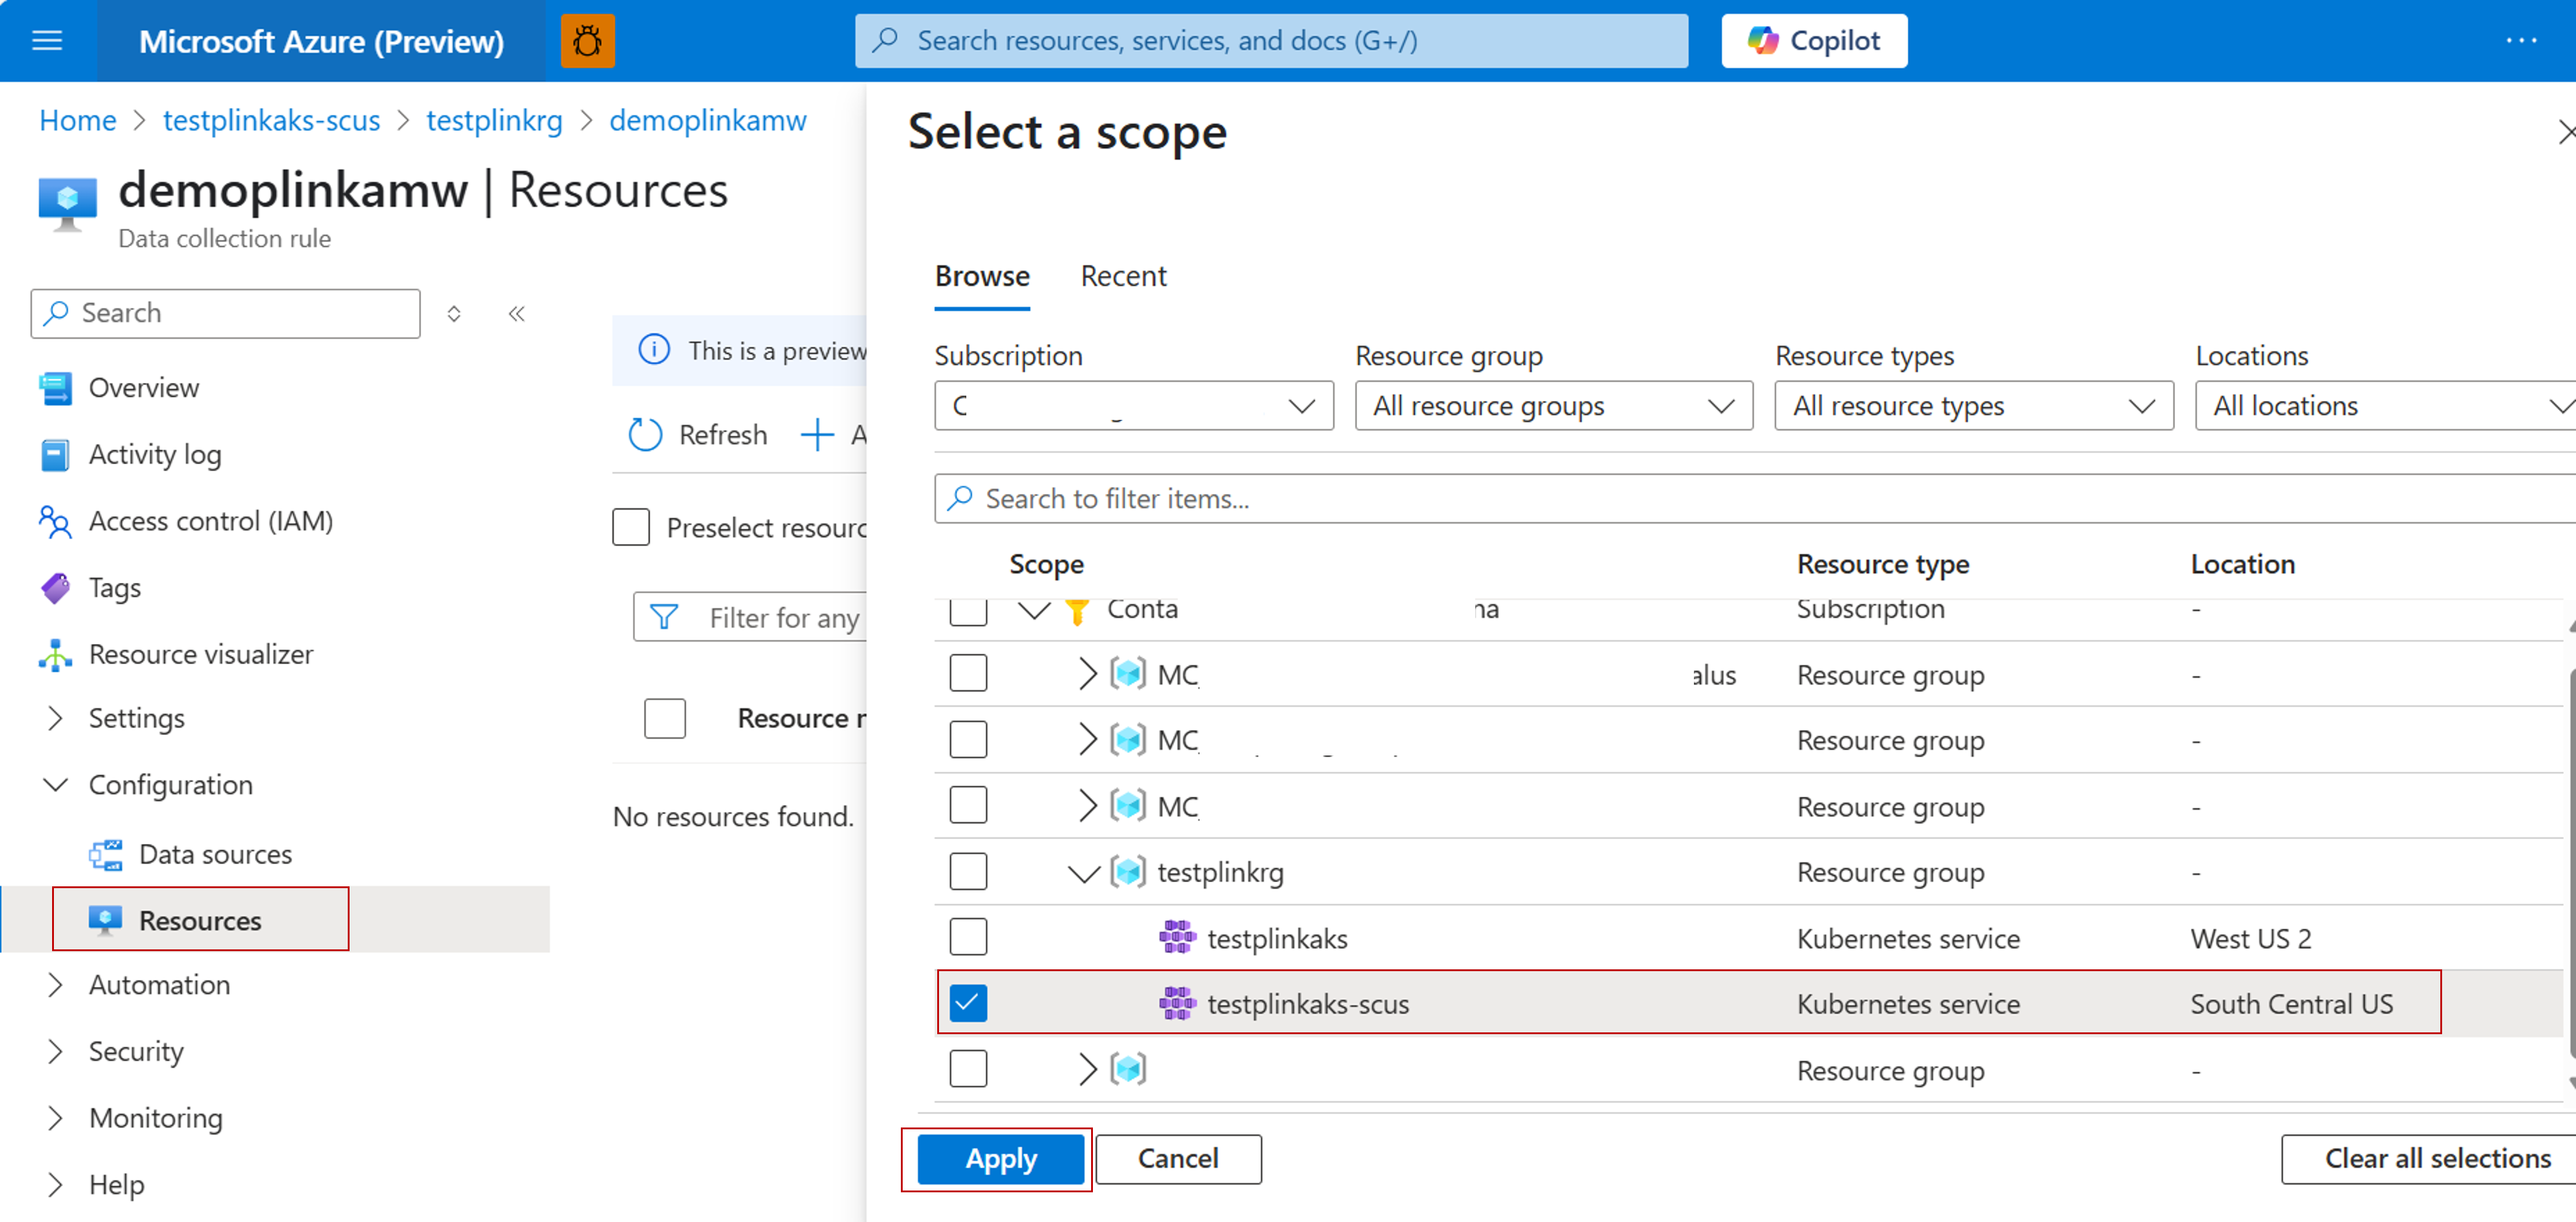Open Data sources in Configuration
This screenshot has width=2576, height=1222.
point(214,854)
